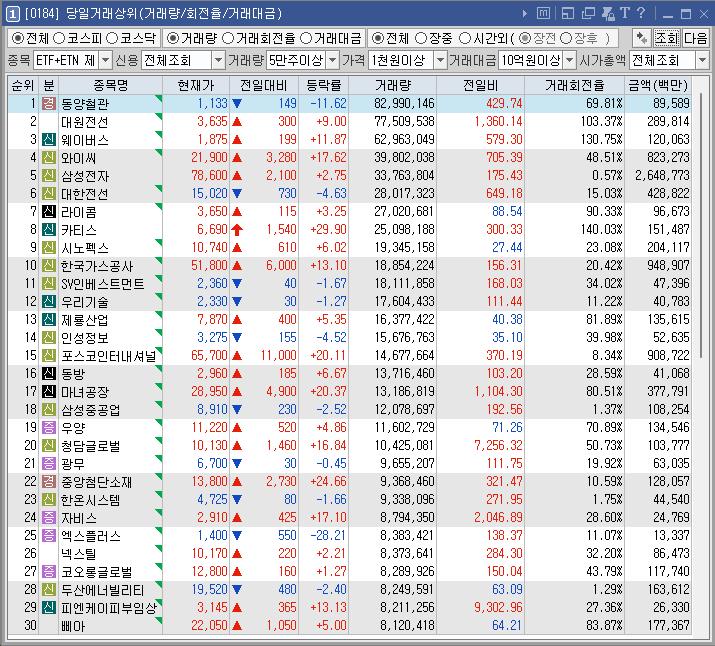Click the 대원전선 stock name
Image resolution: width=715 pixels, height=646 pixels.
85,122
